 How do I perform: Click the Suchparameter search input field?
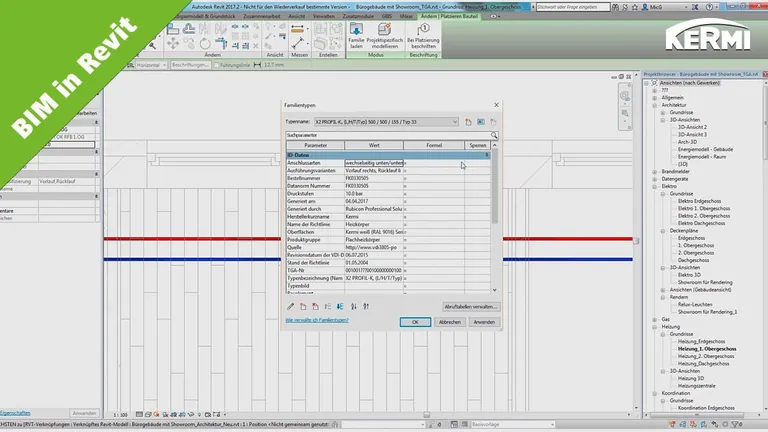click(385, 134)
